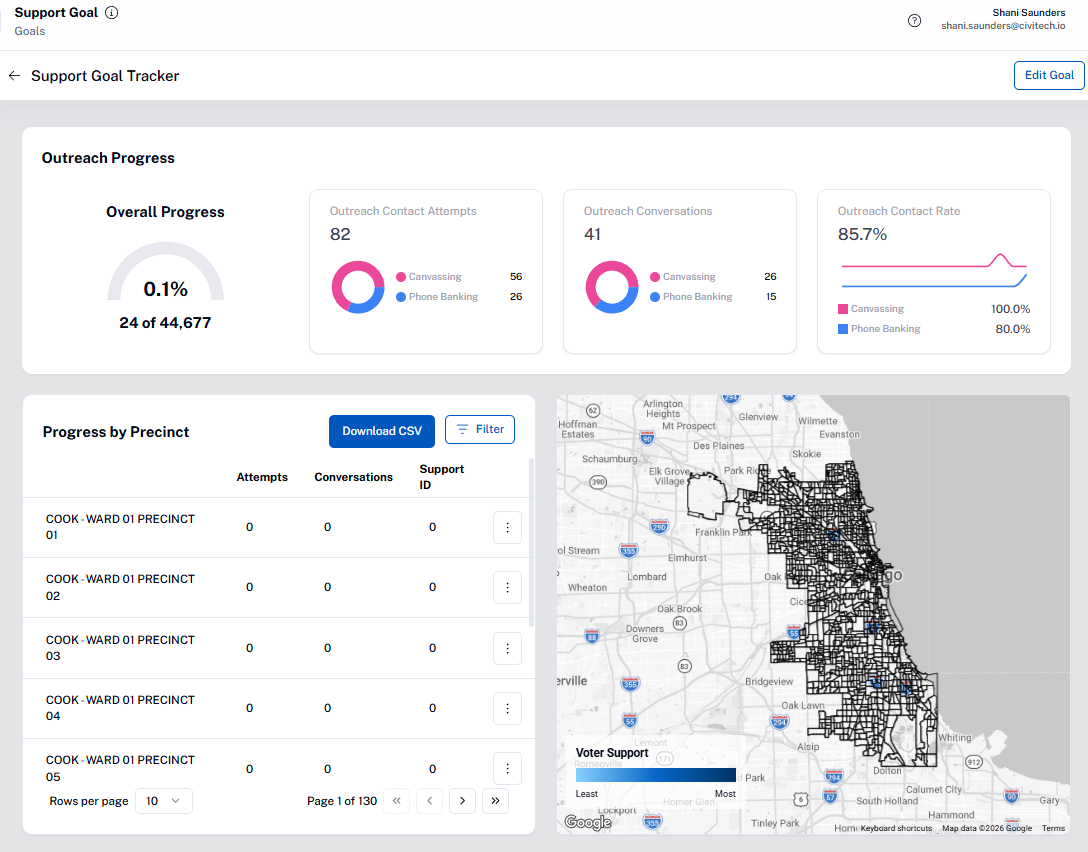Click the Edit Goal button

[1048, 76]
